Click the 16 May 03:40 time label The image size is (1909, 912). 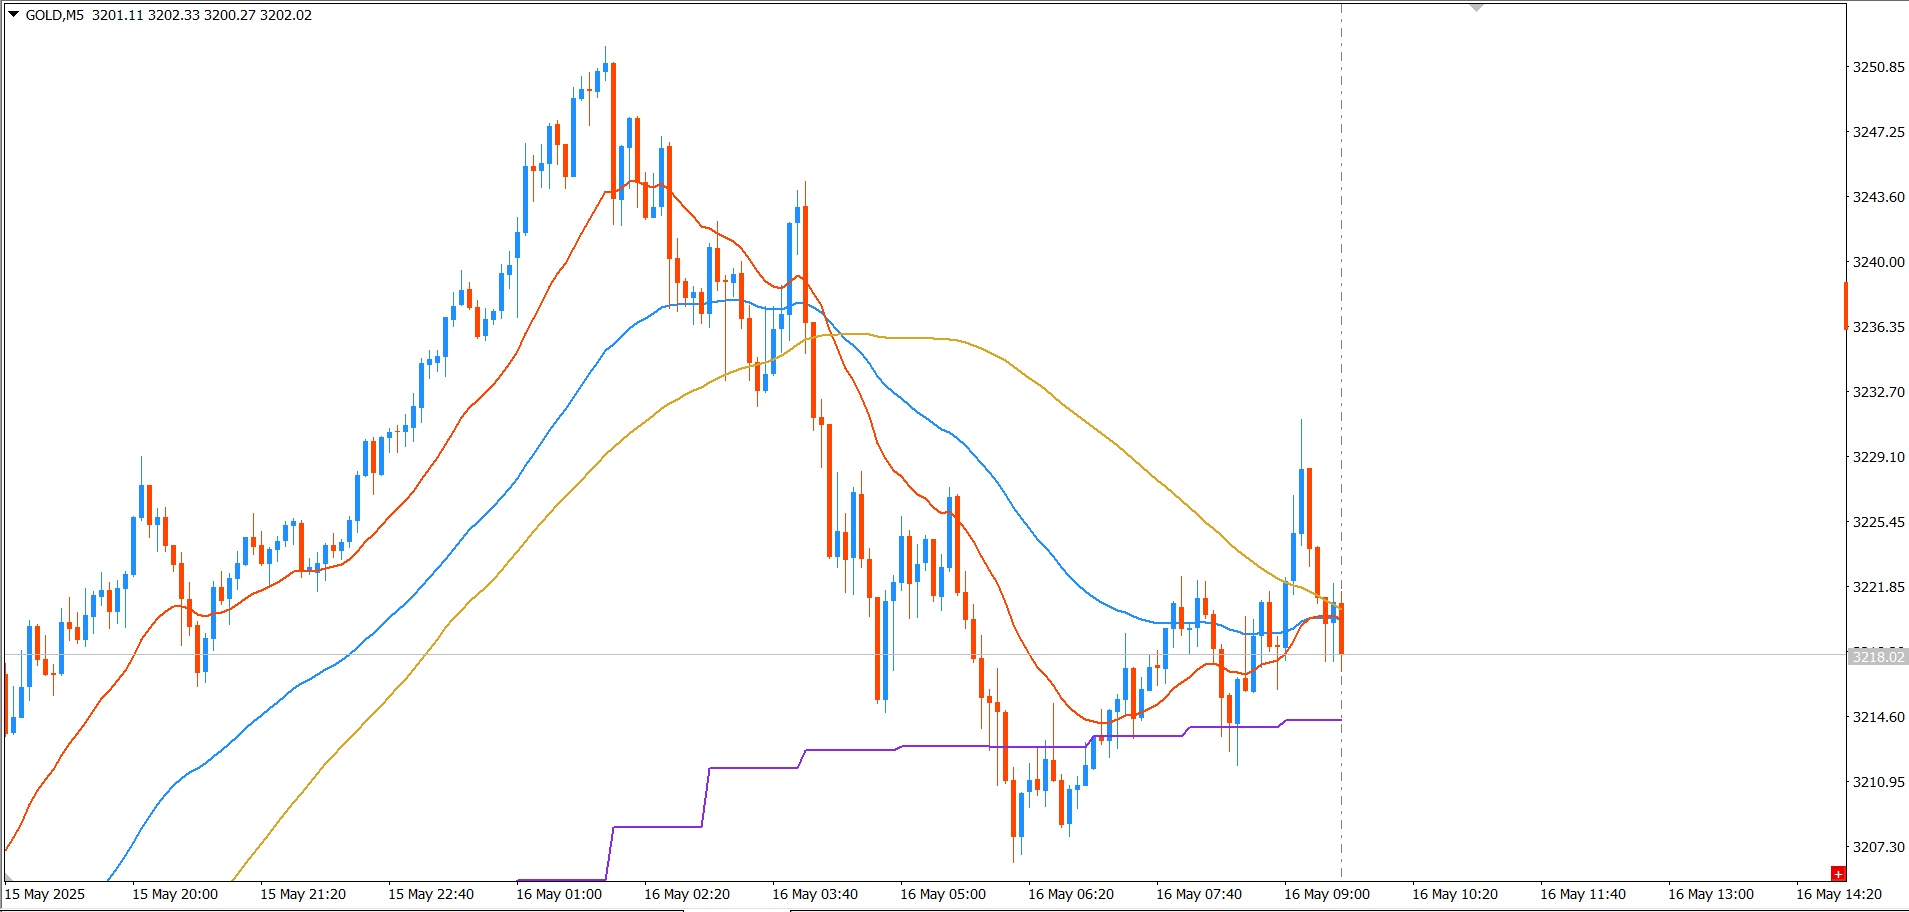(815, 894)
